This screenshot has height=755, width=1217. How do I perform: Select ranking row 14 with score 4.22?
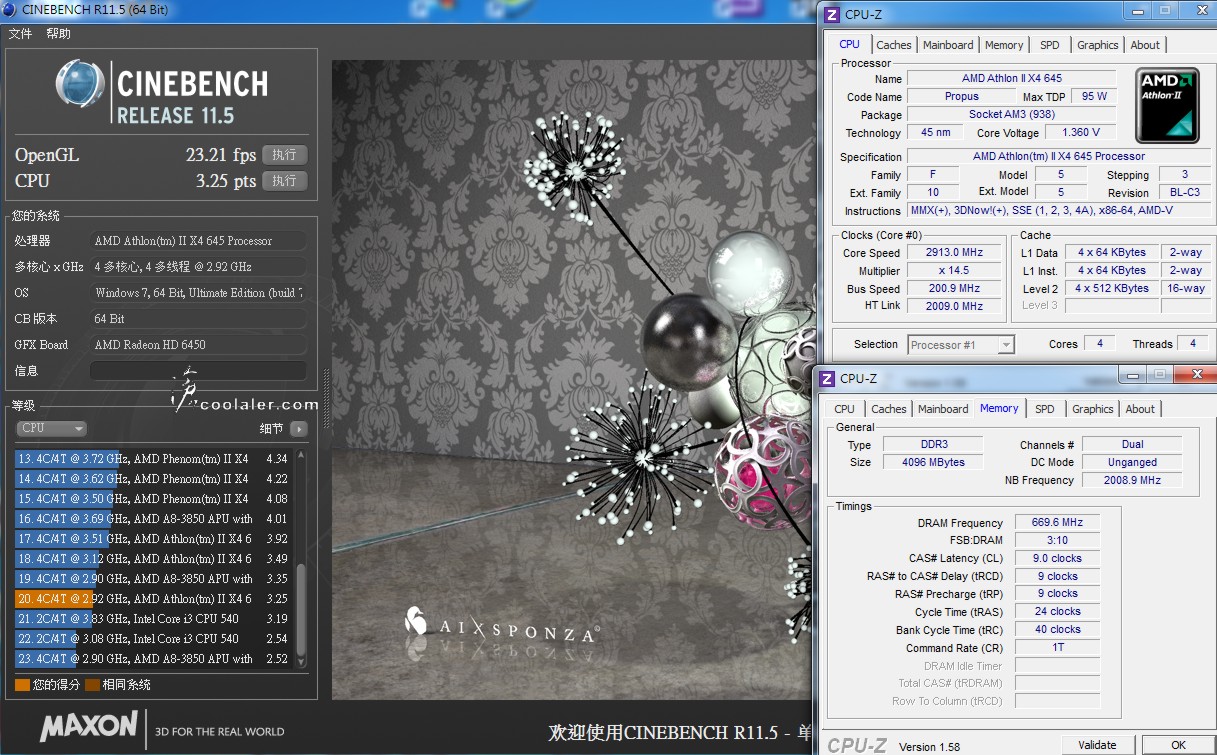tap(152, 479)
